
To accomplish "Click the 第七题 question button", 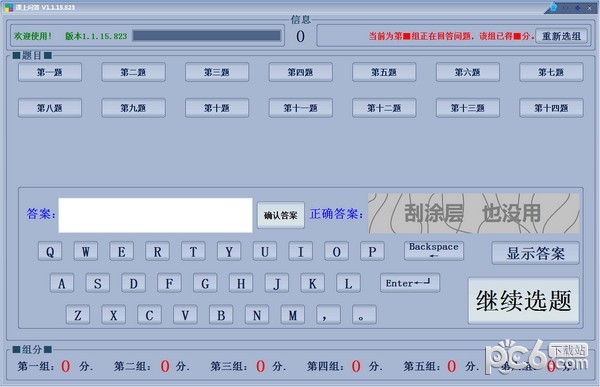I will [551, 72].
